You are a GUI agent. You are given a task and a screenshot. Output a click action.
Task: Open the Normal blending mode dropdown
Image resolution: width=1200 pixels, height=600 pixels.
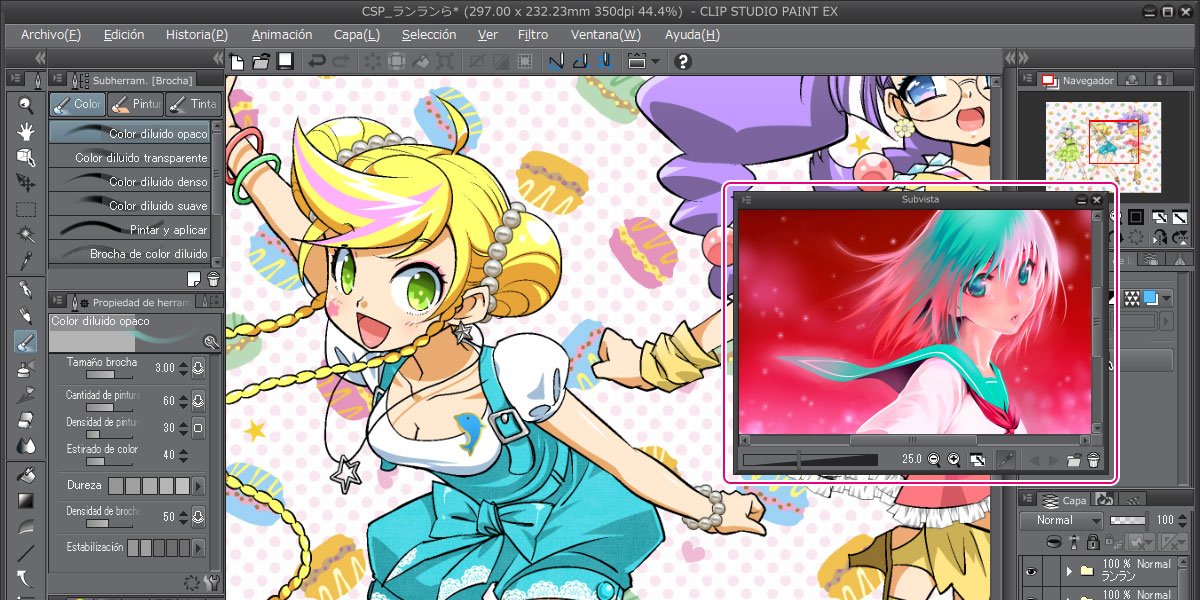coord(1062,520)
